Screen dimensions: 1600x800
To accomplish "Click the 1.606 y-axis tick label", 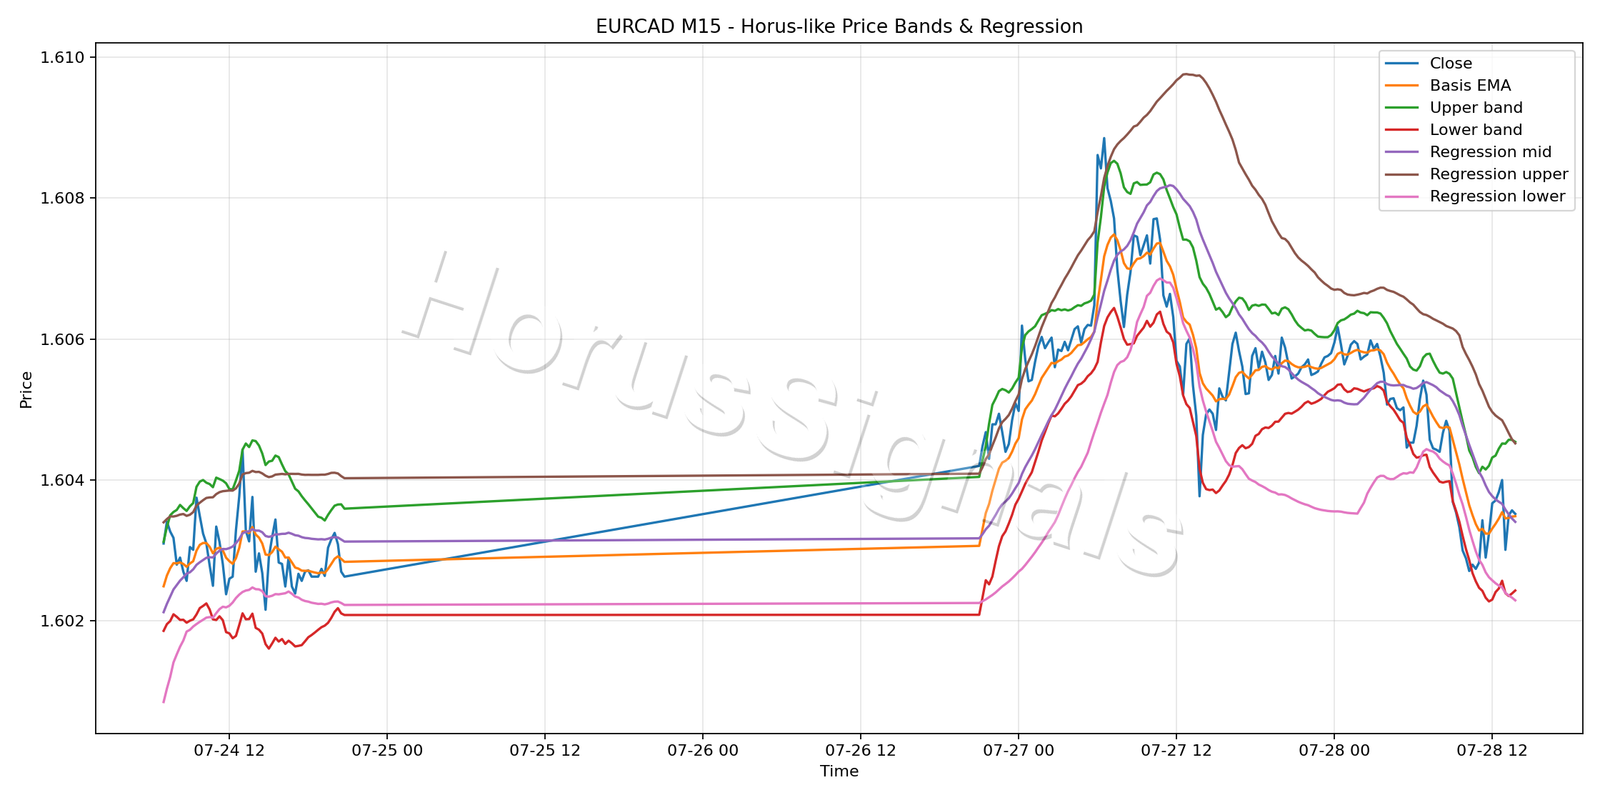I will [62, 340].
